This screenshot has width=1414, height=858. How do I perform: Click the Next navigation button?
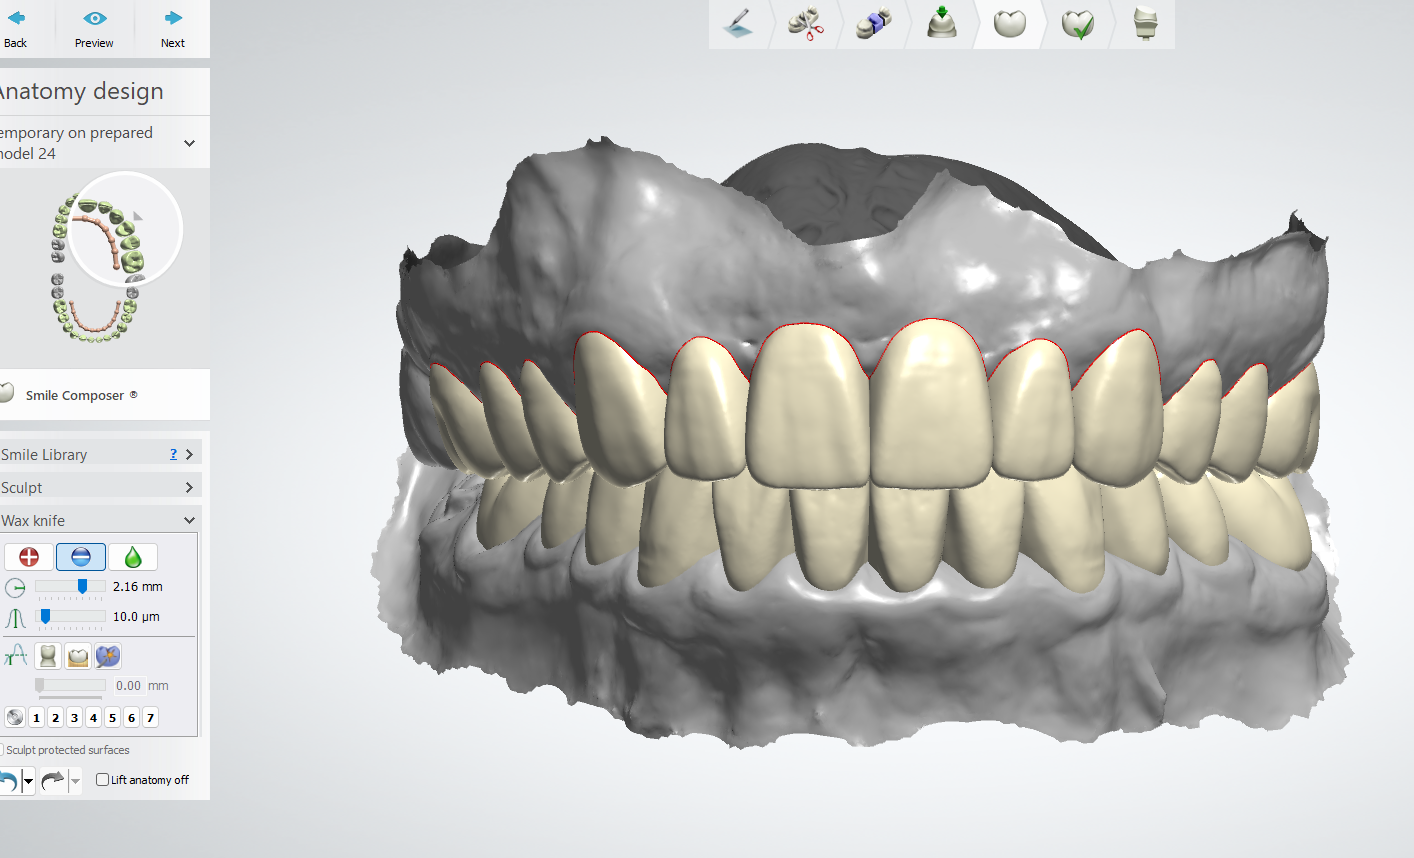pos(173,28)
